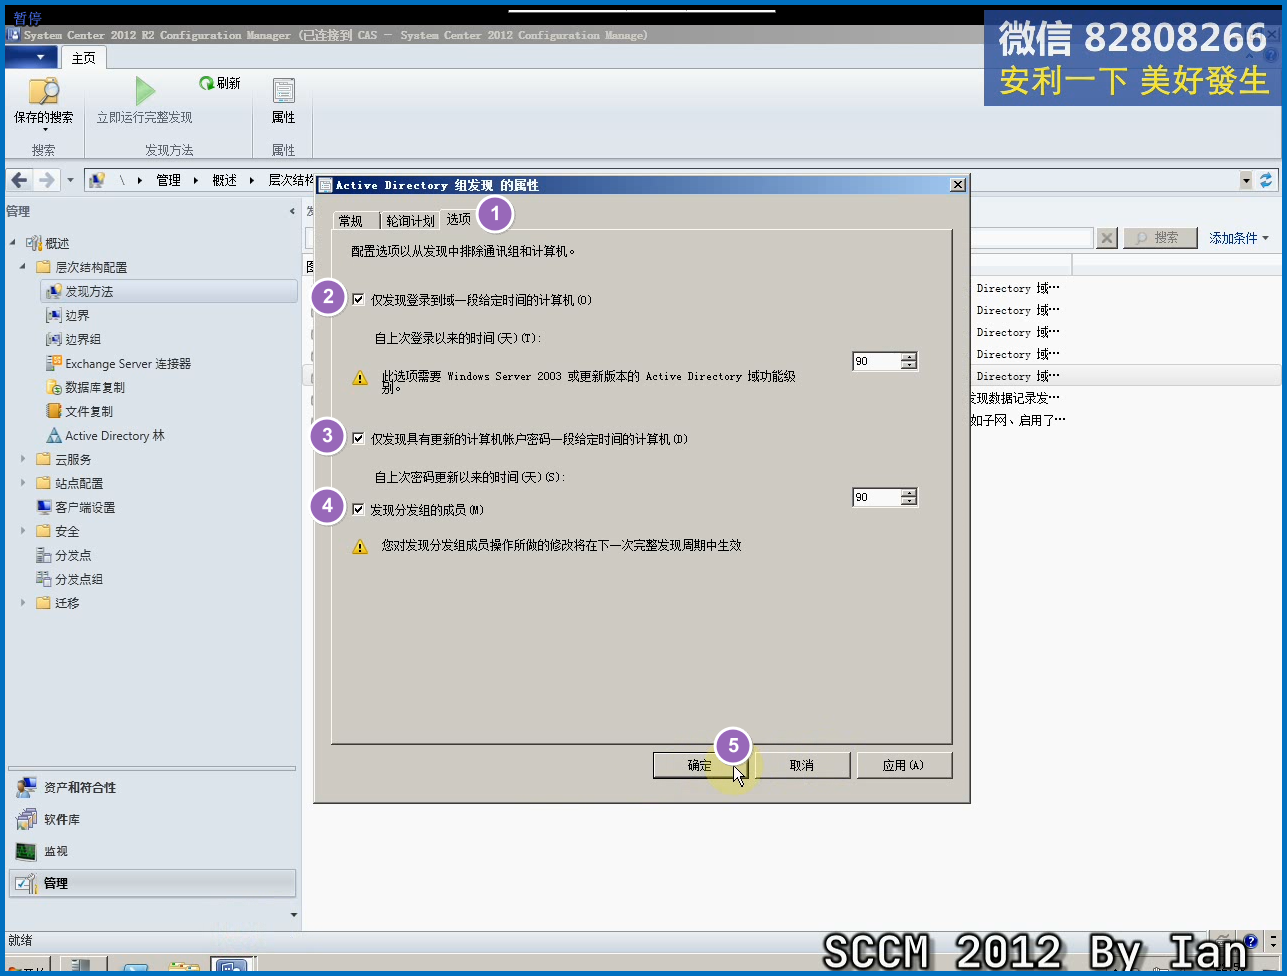Open navigation history dropdown arrow
Image resolution: width=1287 pixels, height=976 pixels.
pos(70,180)
